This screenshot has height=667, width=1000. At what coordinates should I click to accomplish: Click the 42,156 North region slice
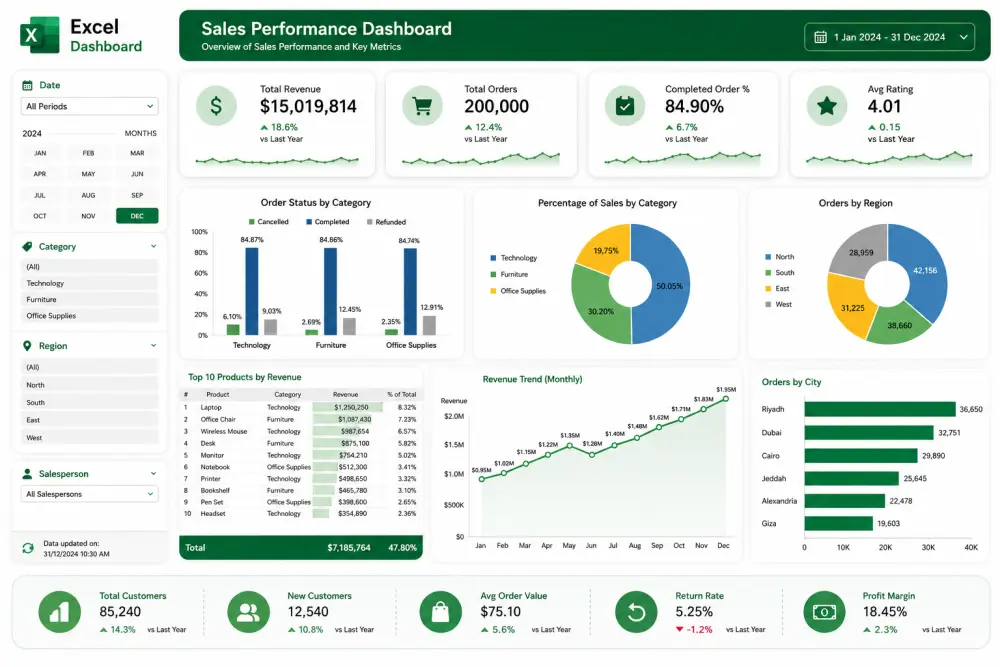coord(923,271)
